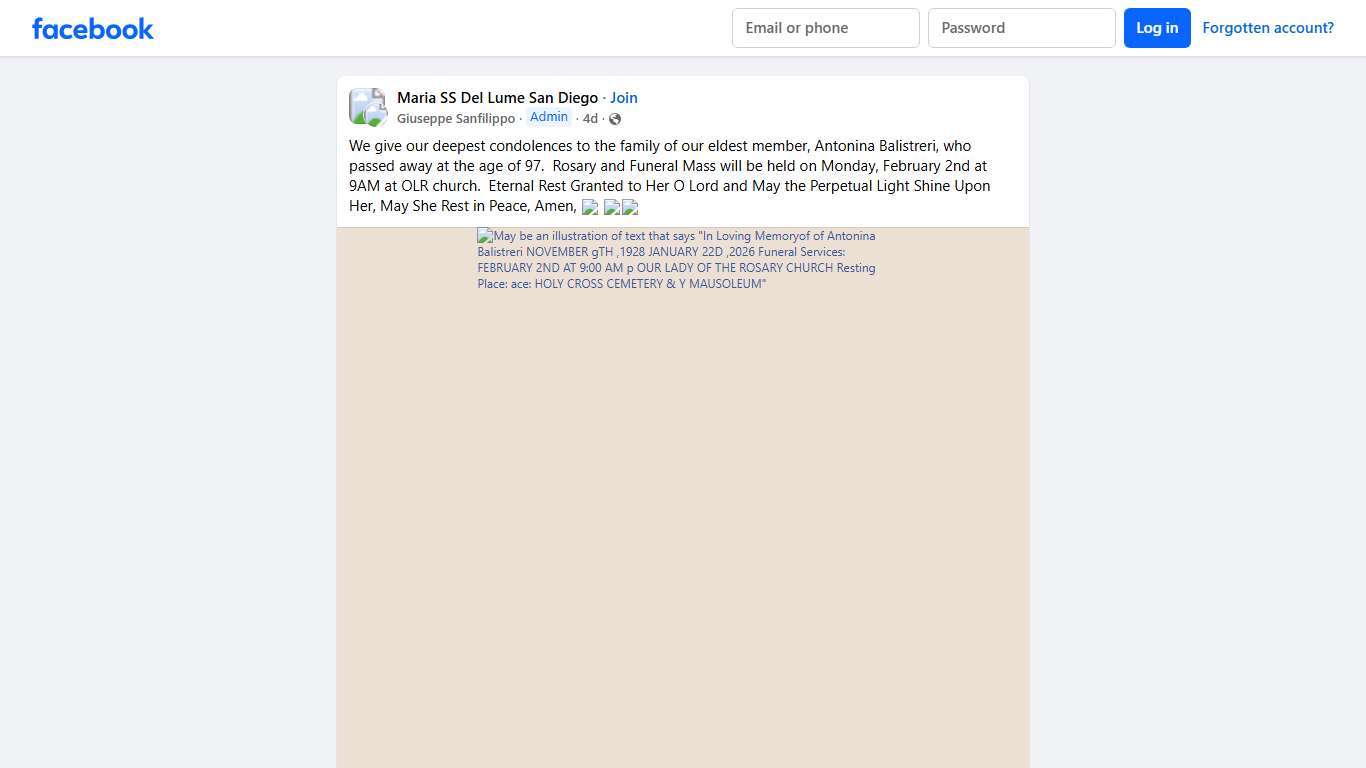Open the group's profile picture
The height and width of the screenshot is (768, 1366).
(364, 103)
